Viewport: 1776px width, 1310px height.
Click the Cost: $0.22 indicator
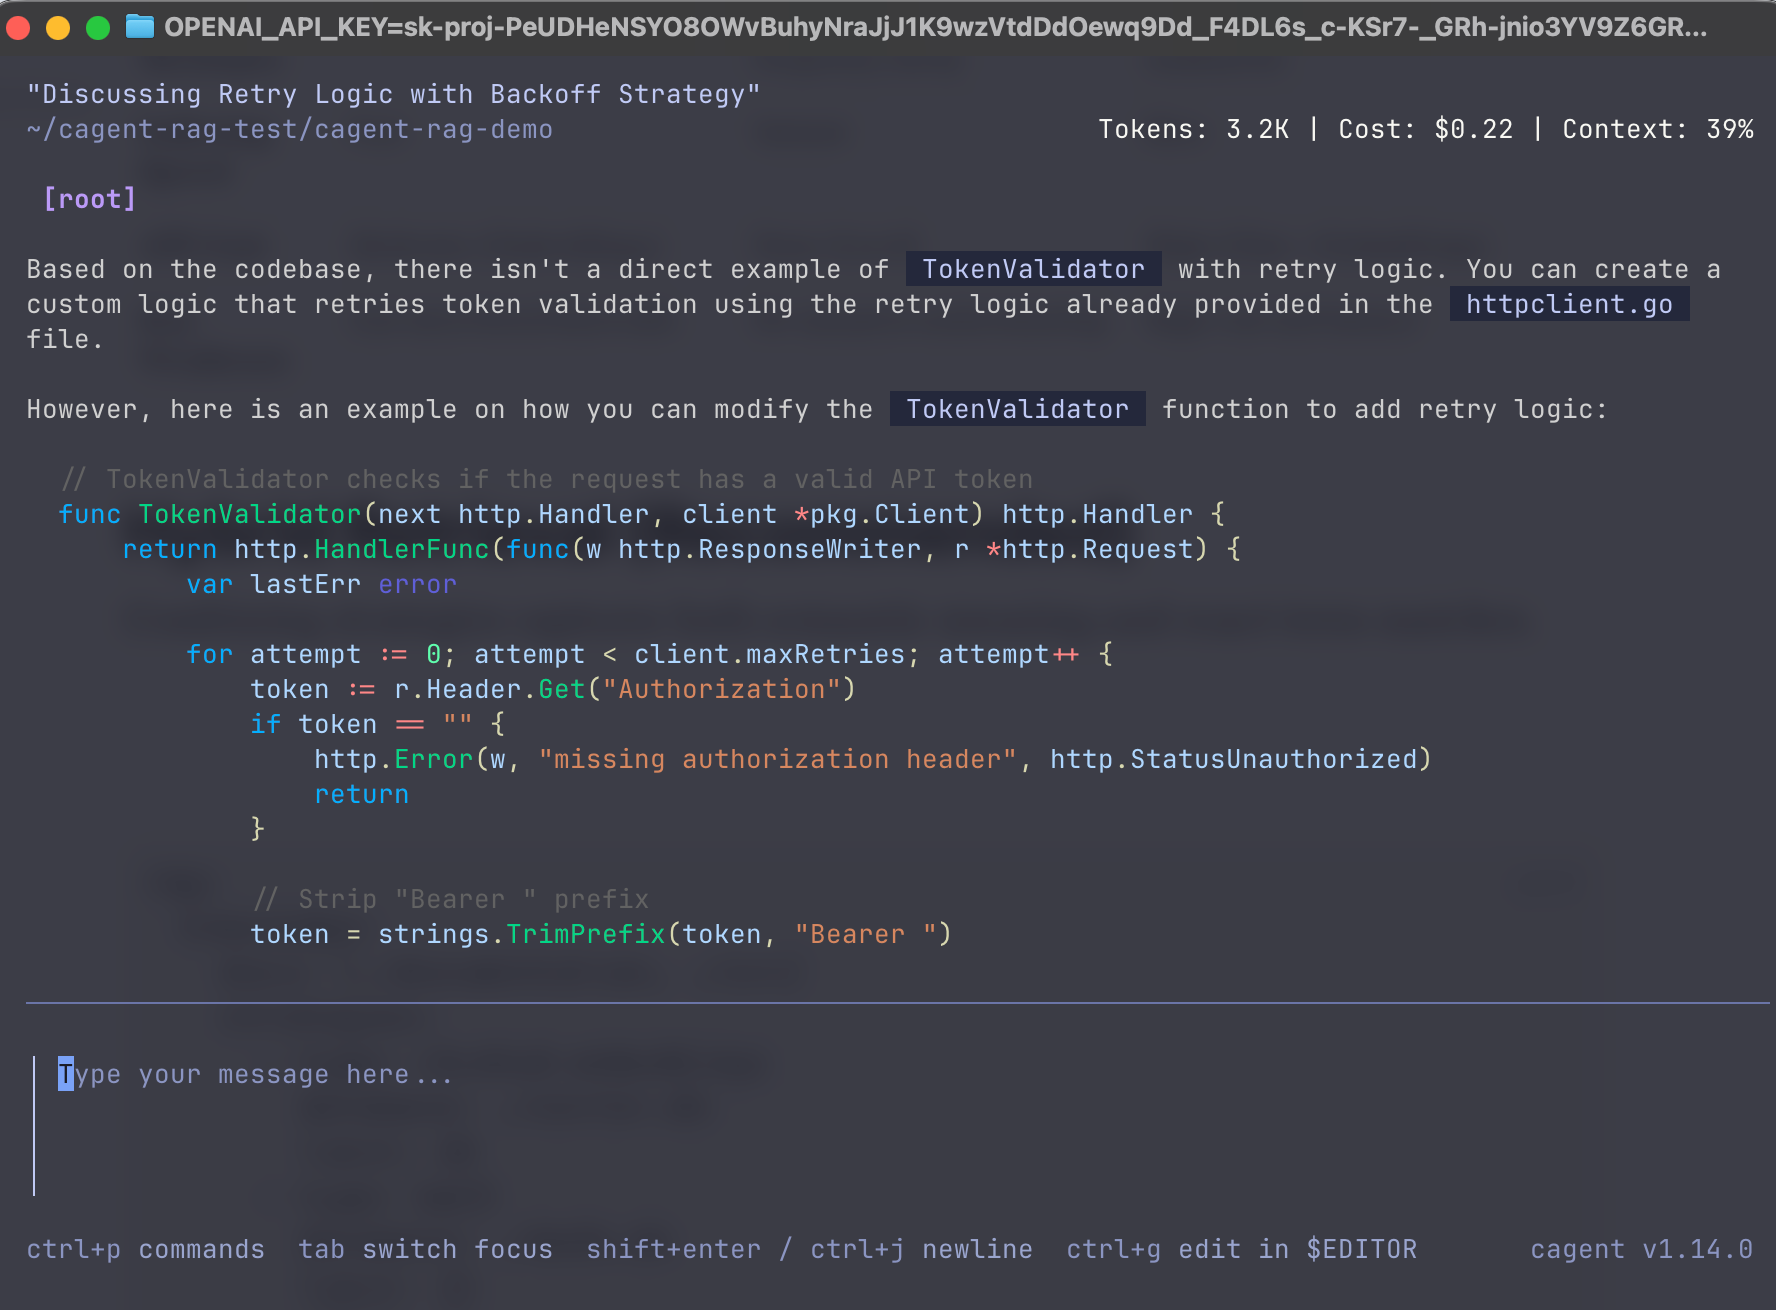pos(1425,129)
